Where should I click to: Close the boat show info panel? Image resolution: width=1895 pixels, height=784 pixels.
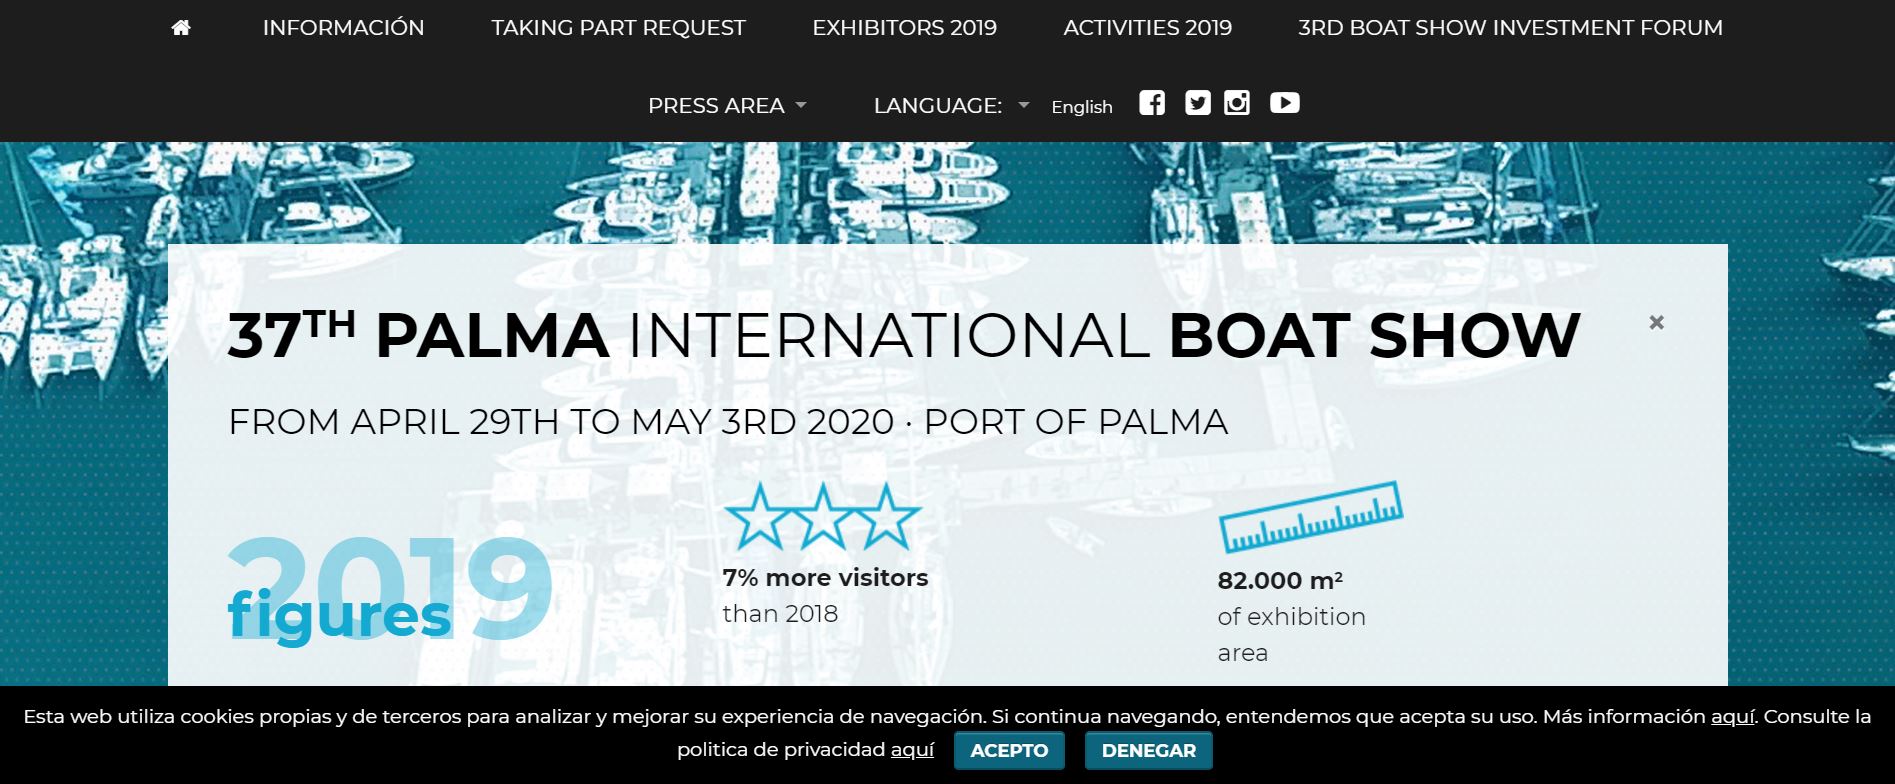[1657, 322]
